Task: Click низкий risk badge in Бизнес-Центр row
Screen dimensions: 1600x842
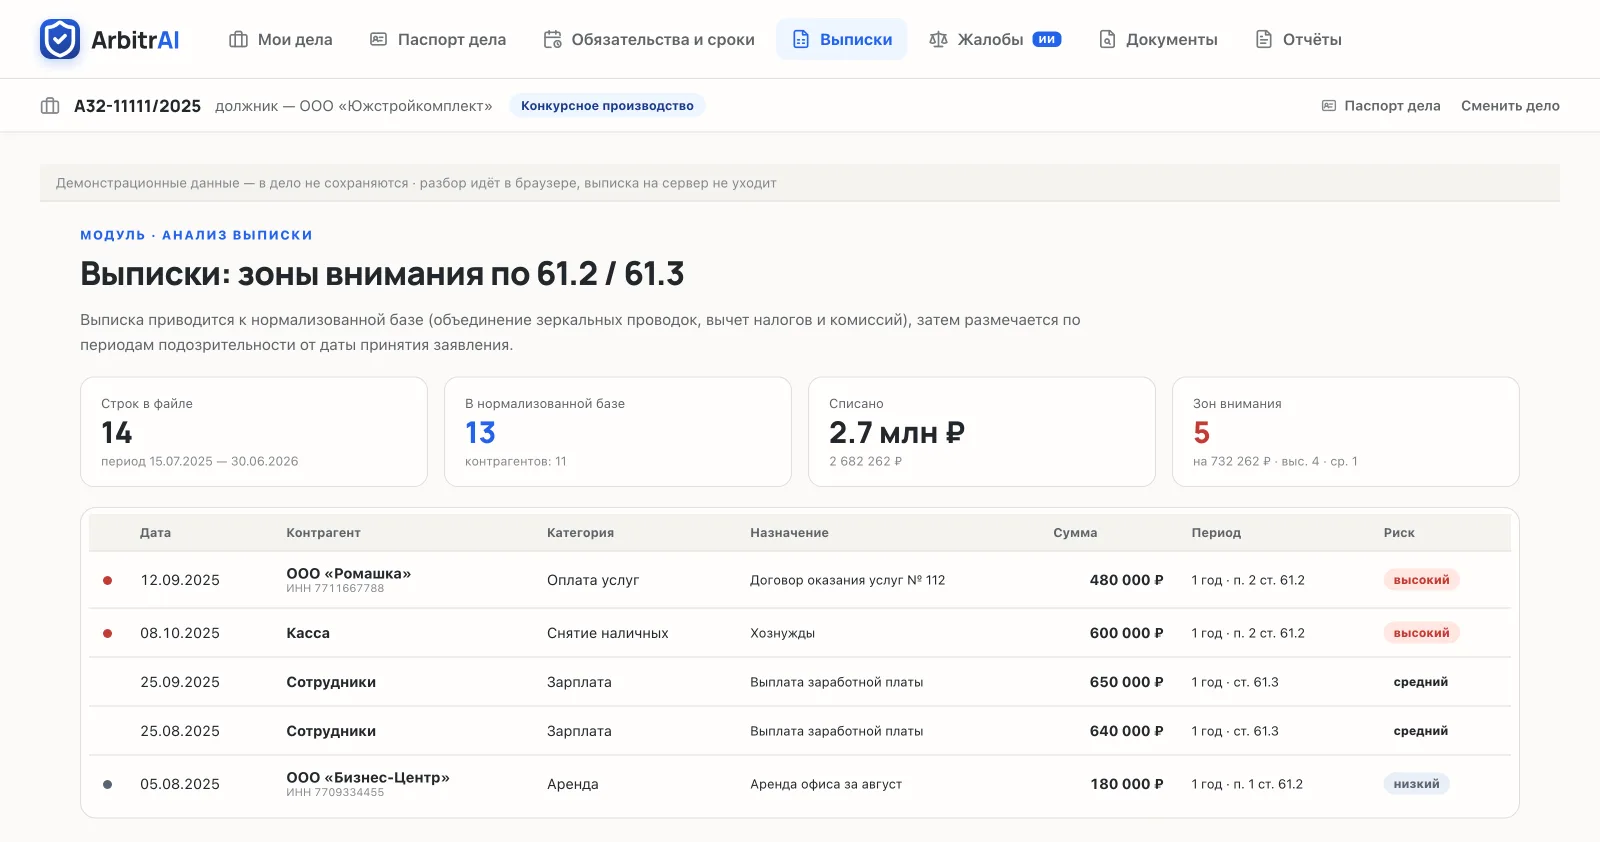Action: (x=1416, y=784)
